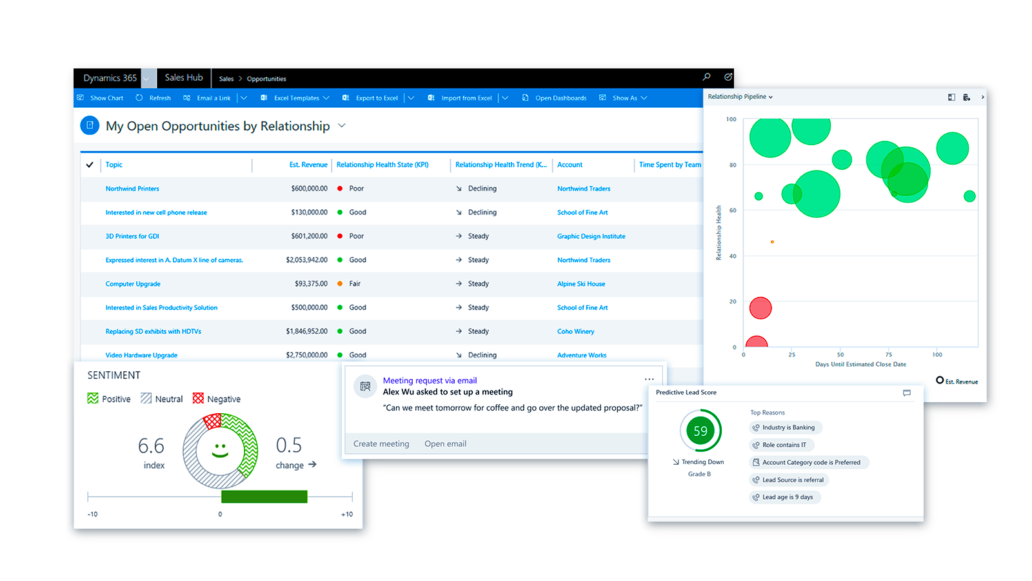Click the search magnifier icon in the top bar
This screenshot has width=1032, height=581.
tap(706, 77)
